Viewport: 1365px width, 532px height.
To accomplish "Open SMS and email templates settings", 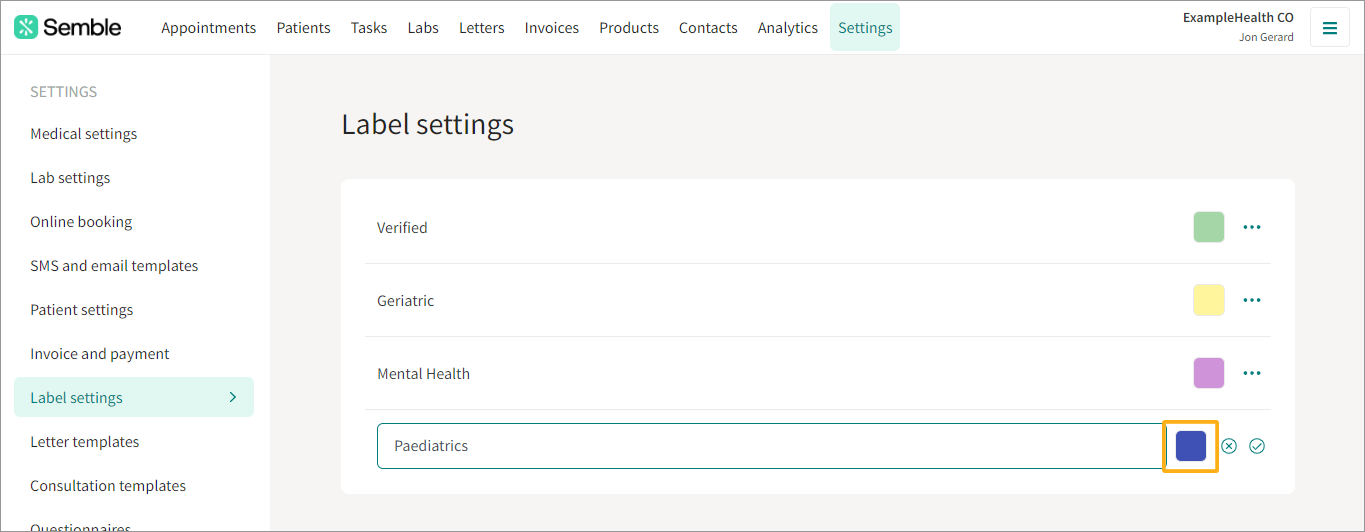I will pyautogui.click(x=114, y=266).
